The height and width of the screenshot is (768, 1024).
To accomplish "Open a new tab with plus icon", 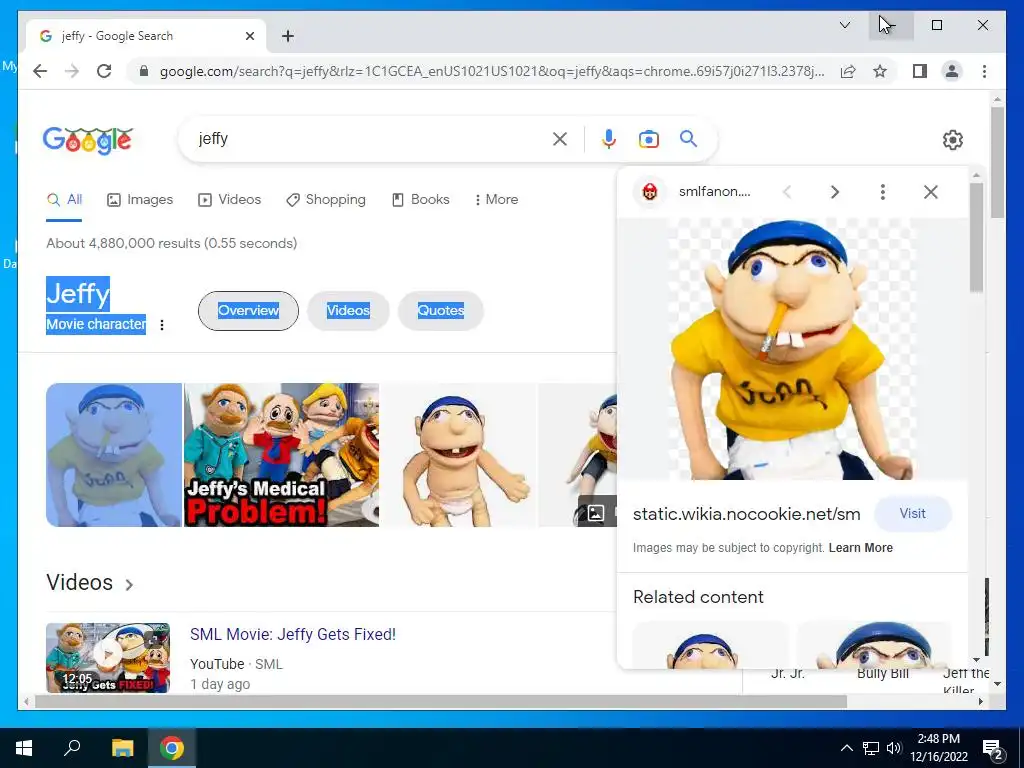I will click(x=288, y=36).
